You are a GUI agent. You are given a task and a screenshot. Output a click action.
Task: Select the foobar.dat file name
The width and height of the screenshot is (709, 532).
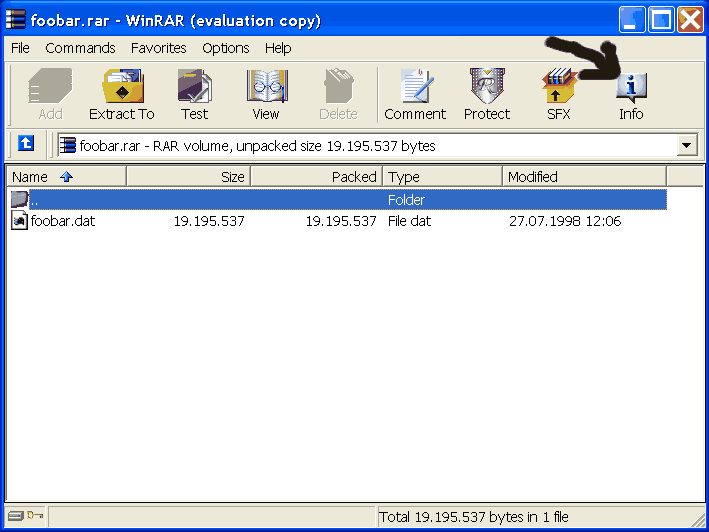(x=63, y=221)
